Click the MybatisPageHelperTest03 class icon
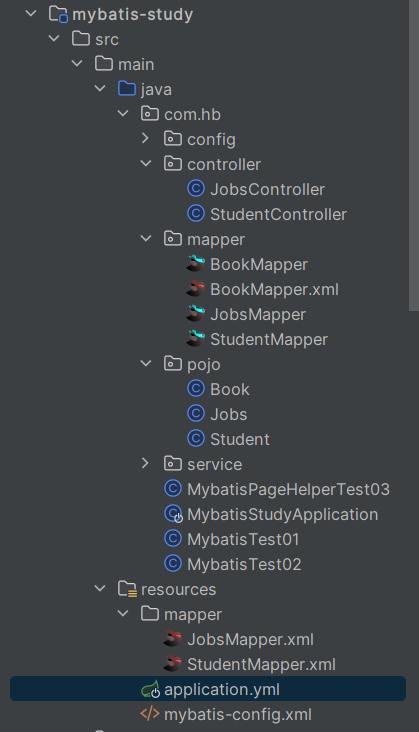Viewport: 419px width, 732px height. click(x=173, y=488)
